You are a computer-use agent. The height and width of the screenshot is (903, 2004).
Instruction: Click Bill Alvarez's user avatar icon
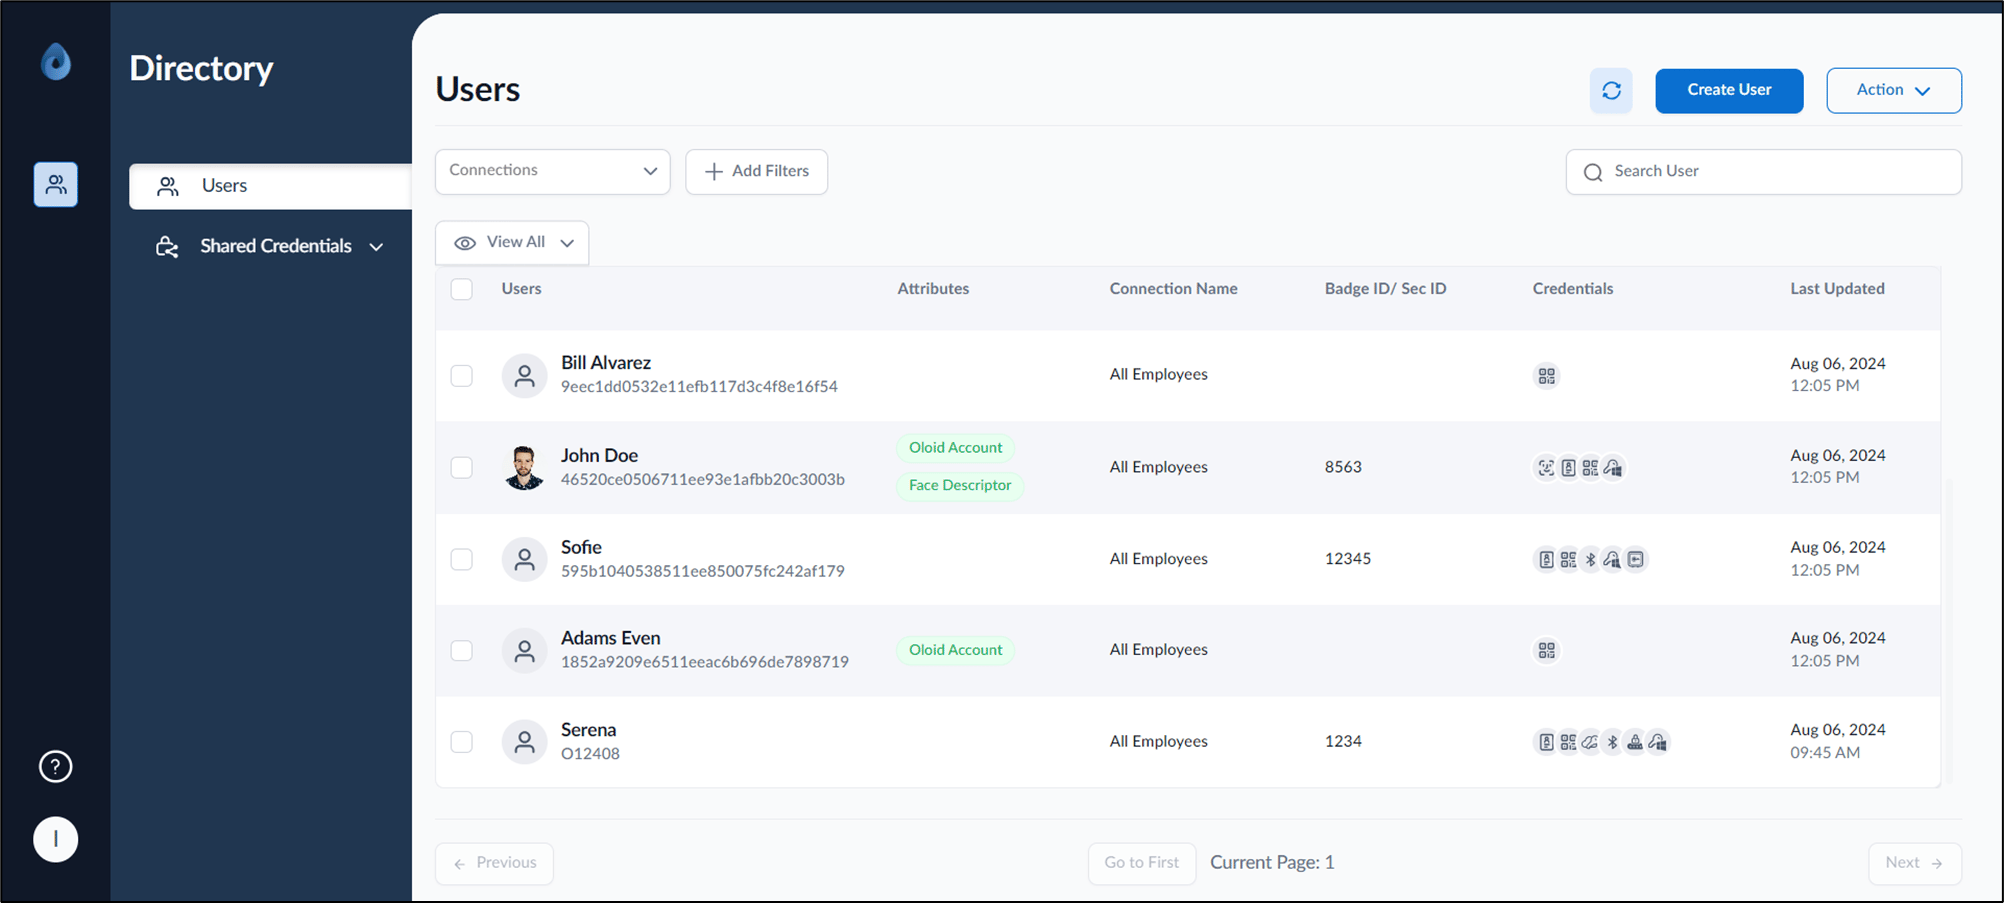point(524,376)
